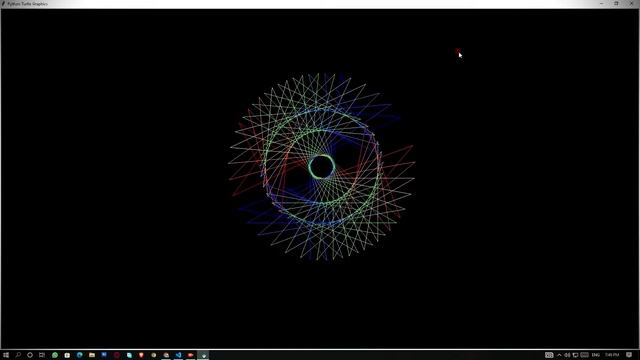Switch to Visual Studio Code in taskbar
This screenshot has height=360, width=640.
pyautogui.click(x=178, y=355)
